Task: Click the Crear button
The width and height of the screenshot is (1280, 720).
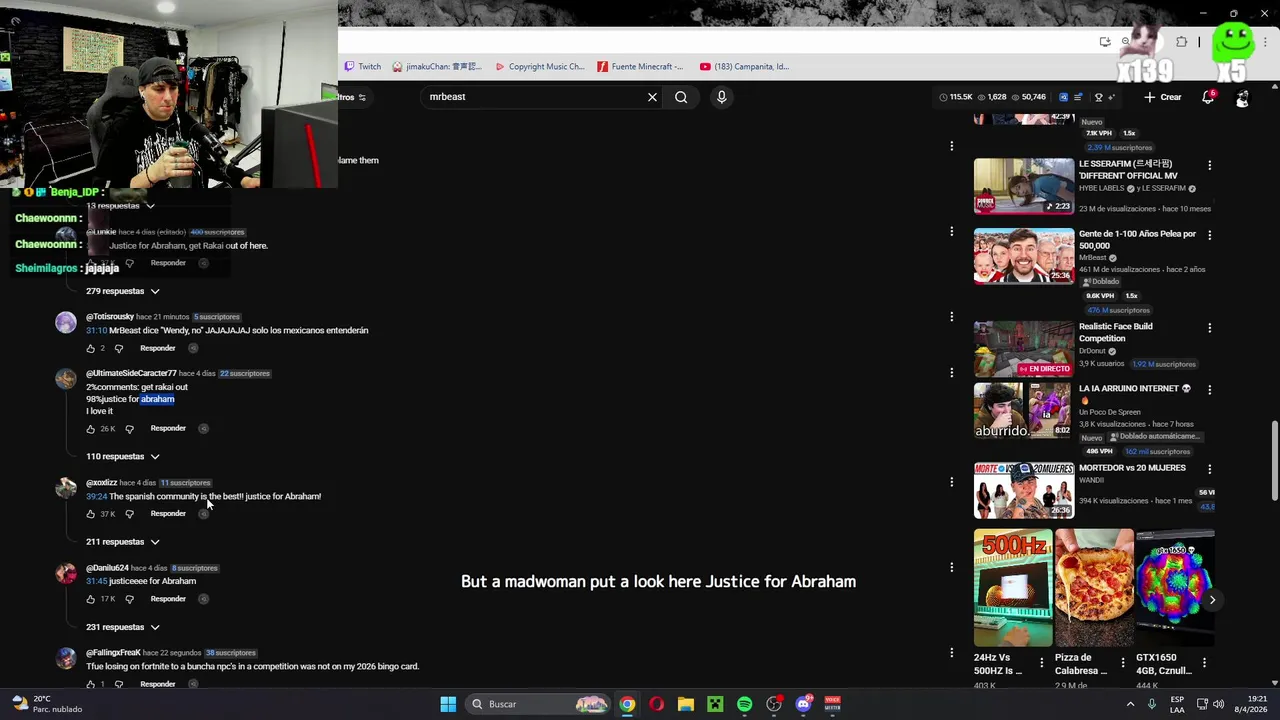Action: [1163, 97]
